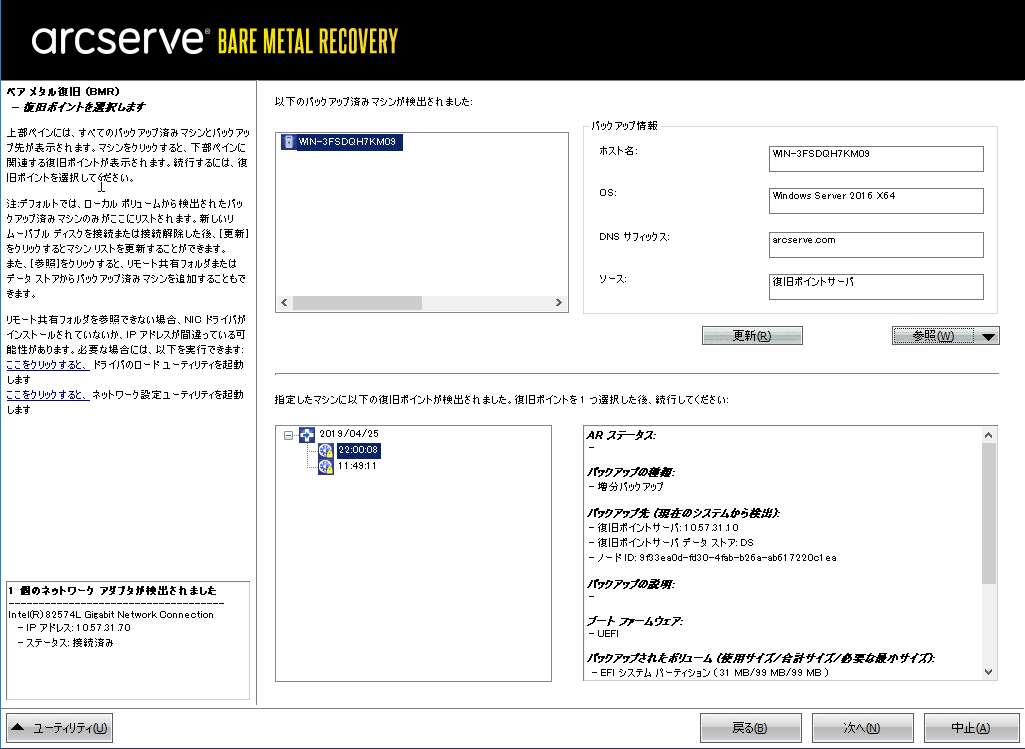Open the ユーティリティ menu
The image size is (1025, 749).
tap(60, 728)
